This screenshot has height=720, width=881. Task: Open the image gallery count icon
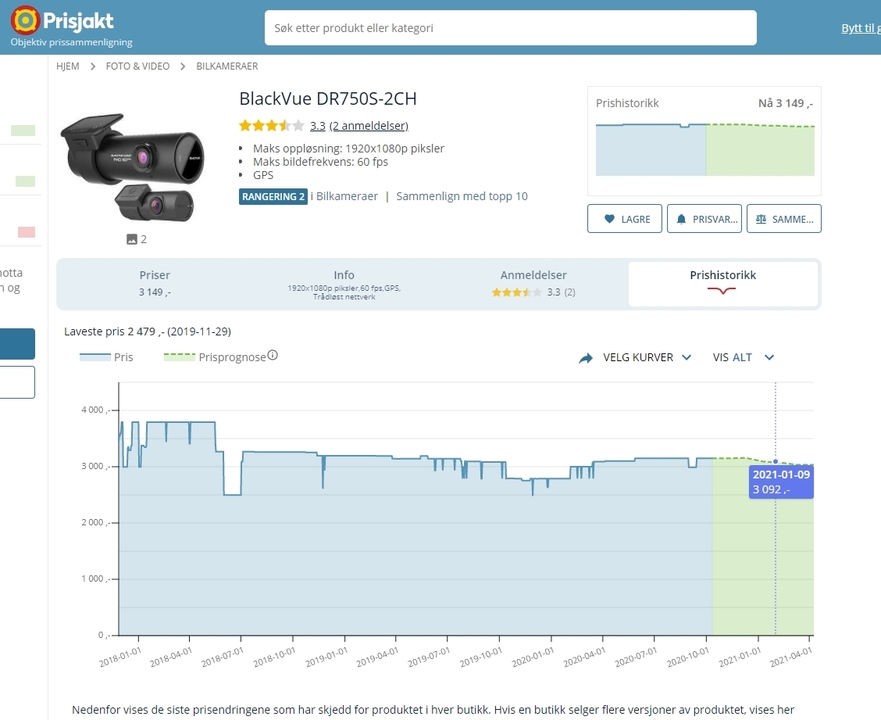click(x=137, y=239)
